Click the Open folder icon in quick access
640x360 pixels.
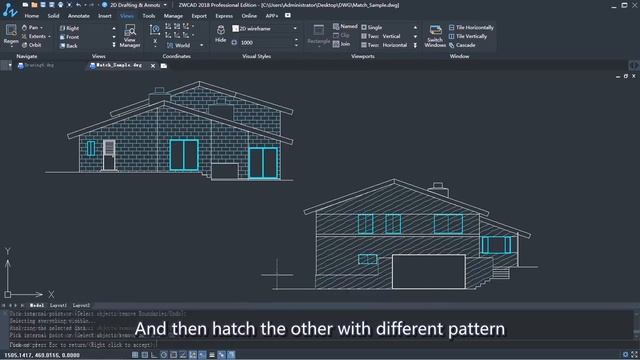[34, 5]
